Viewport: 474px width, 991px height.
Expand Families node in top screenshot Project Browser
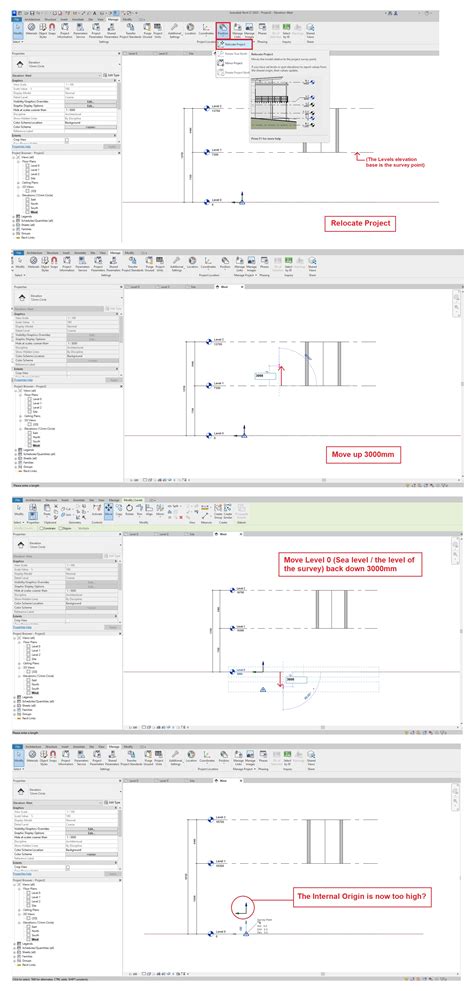(x=15, y=227)
